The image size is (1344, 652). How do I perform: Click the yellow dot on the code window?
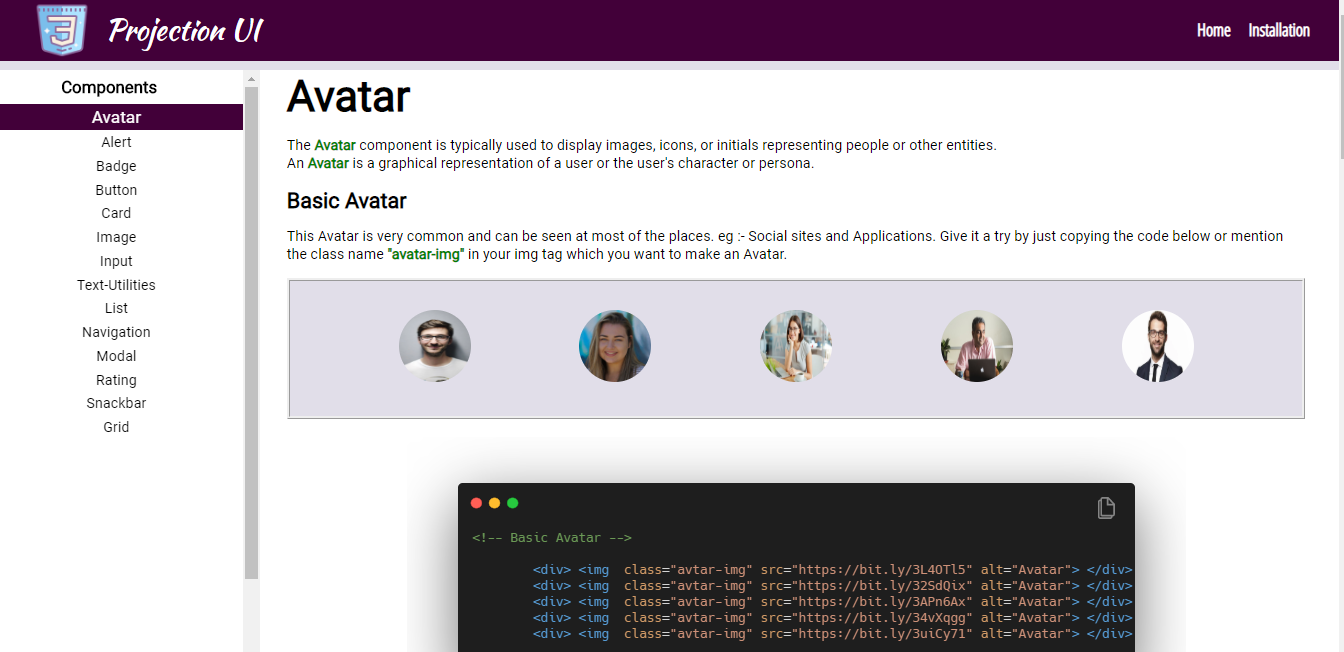pyautogui.click(x=494, y=503)
